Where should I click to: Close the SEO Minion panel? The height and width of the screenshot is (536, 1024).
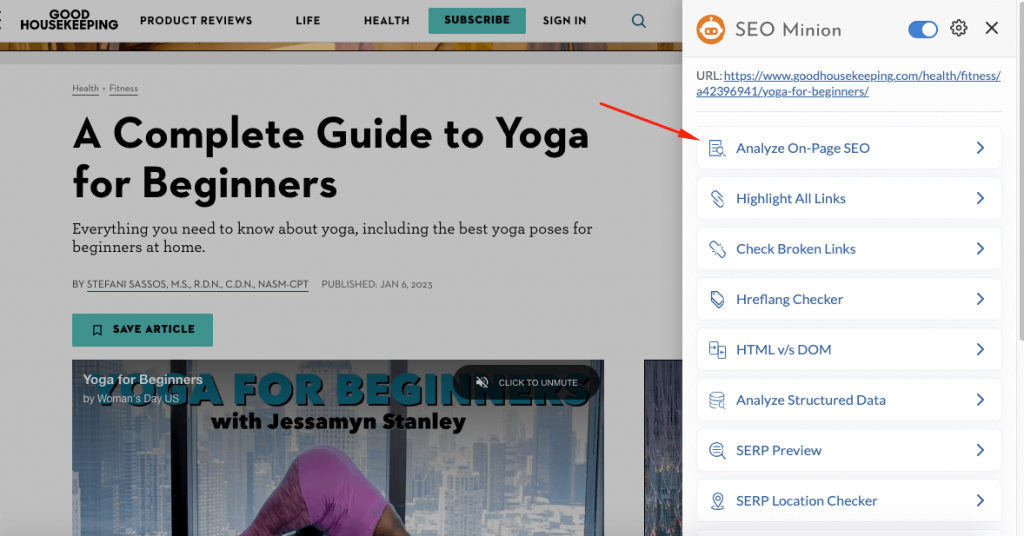[991, 28]
